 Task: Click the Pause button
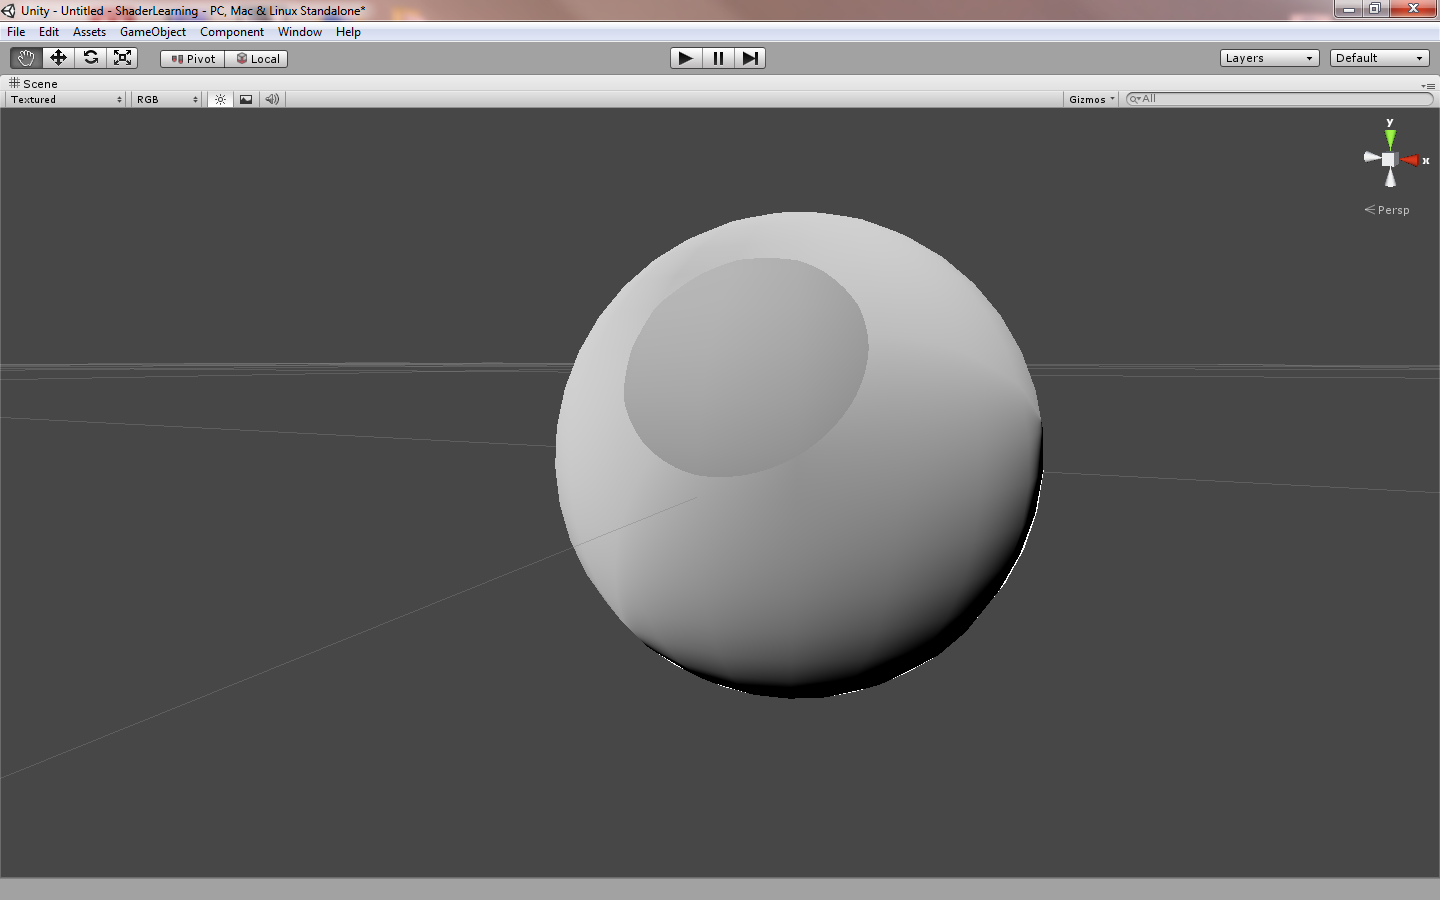pos(718,58)
